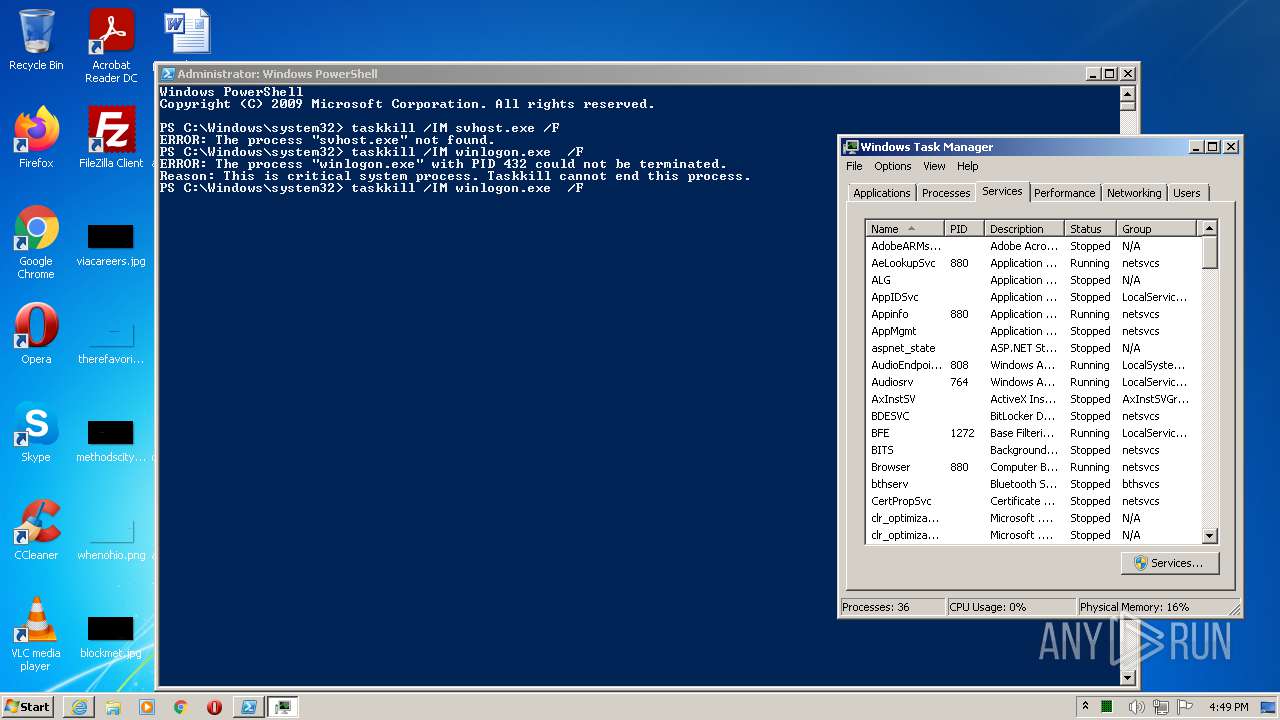Open the Task Manager title bar icon
The height and width of the screenshot is (720, 1280).
[x=850, y=147]
